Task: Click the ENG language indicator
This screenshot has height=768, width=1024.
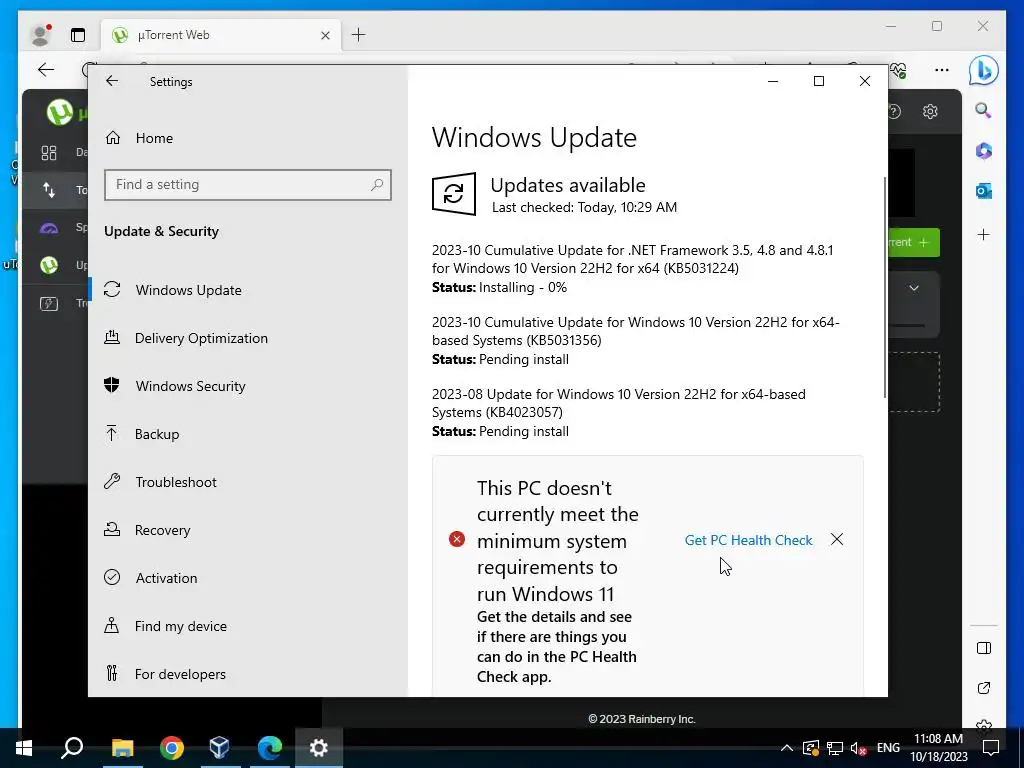Action: click(x=888, y=748)
